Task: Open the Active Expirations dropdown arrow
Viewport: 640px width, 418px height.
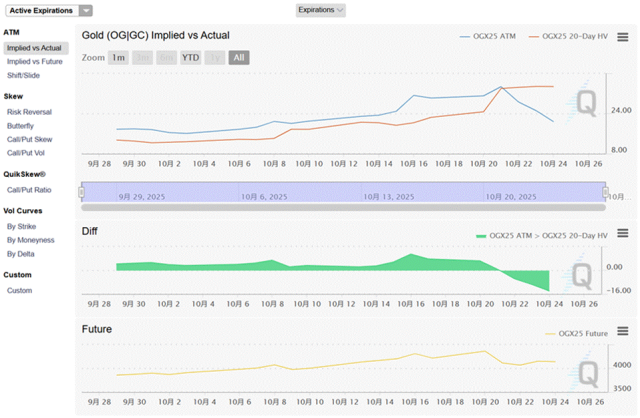Action: tap(85, 10)
